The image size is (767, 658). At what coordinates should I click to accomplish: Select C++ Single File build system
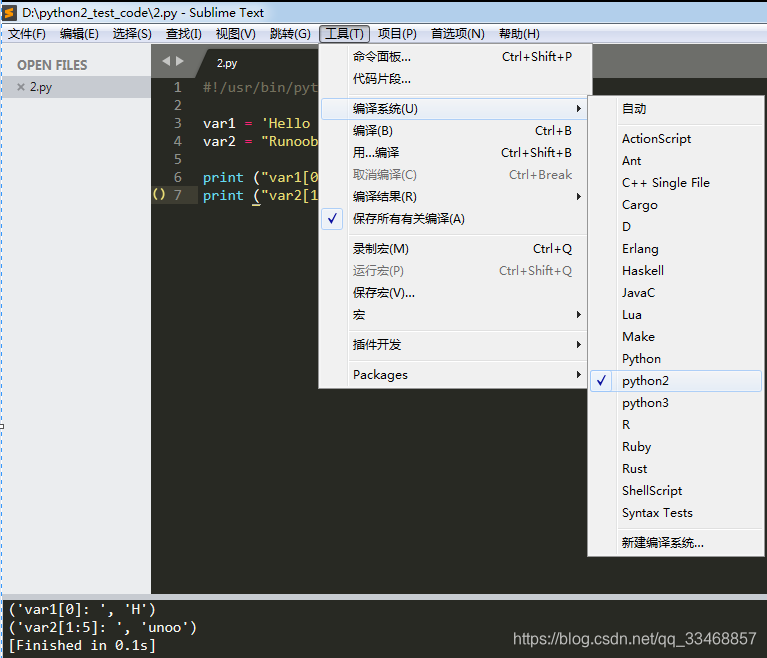(x=676, y=182)
